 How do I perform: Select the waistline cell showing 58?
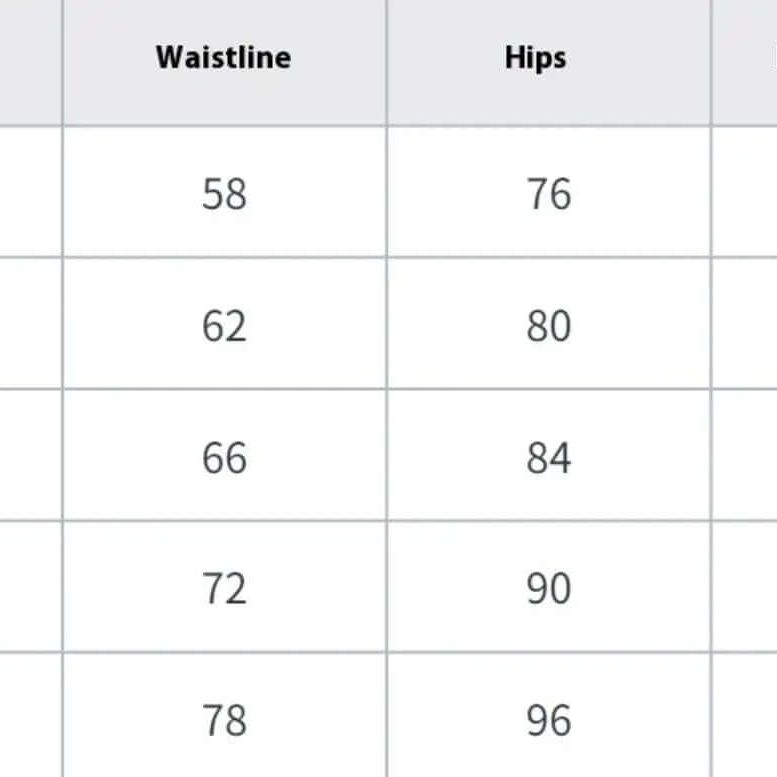coord(224,192)
